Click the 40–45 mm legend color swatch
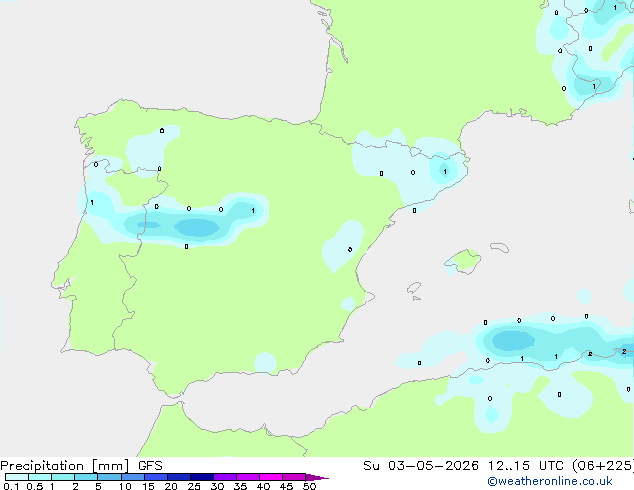This screenshot has height=490, width=634. [271, 477]
